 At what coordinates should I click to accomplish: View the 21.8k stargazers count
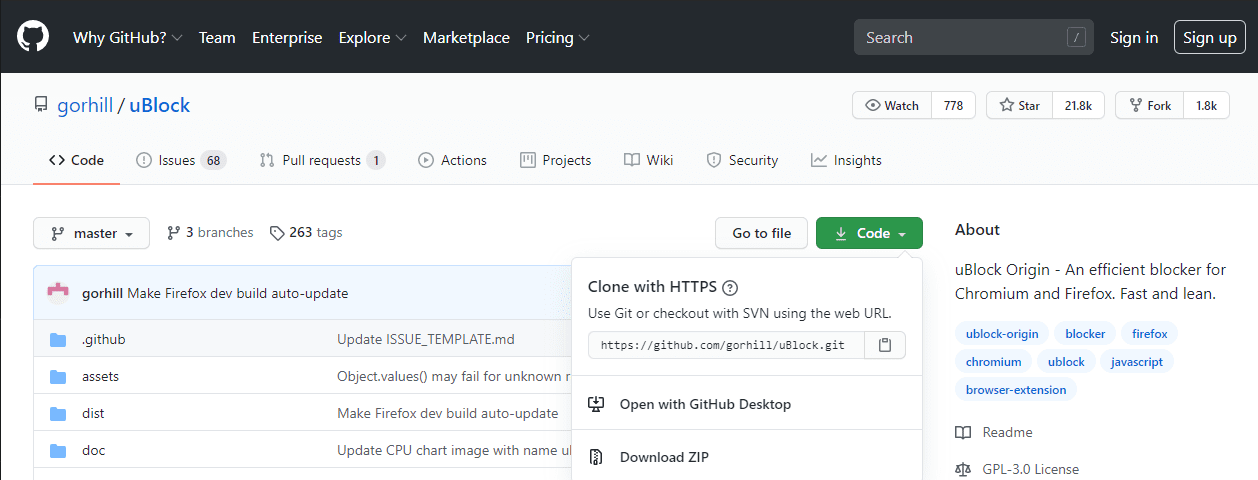[x=1078, y=105]
